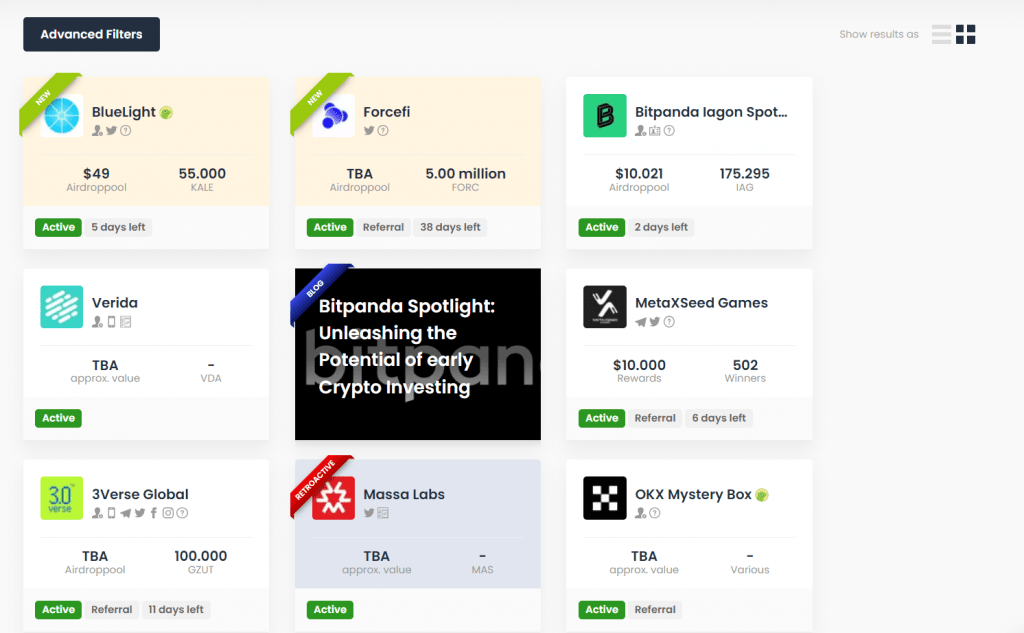Click the Verida project logo
Viewport: 1024px width, 633px height.
62,307
